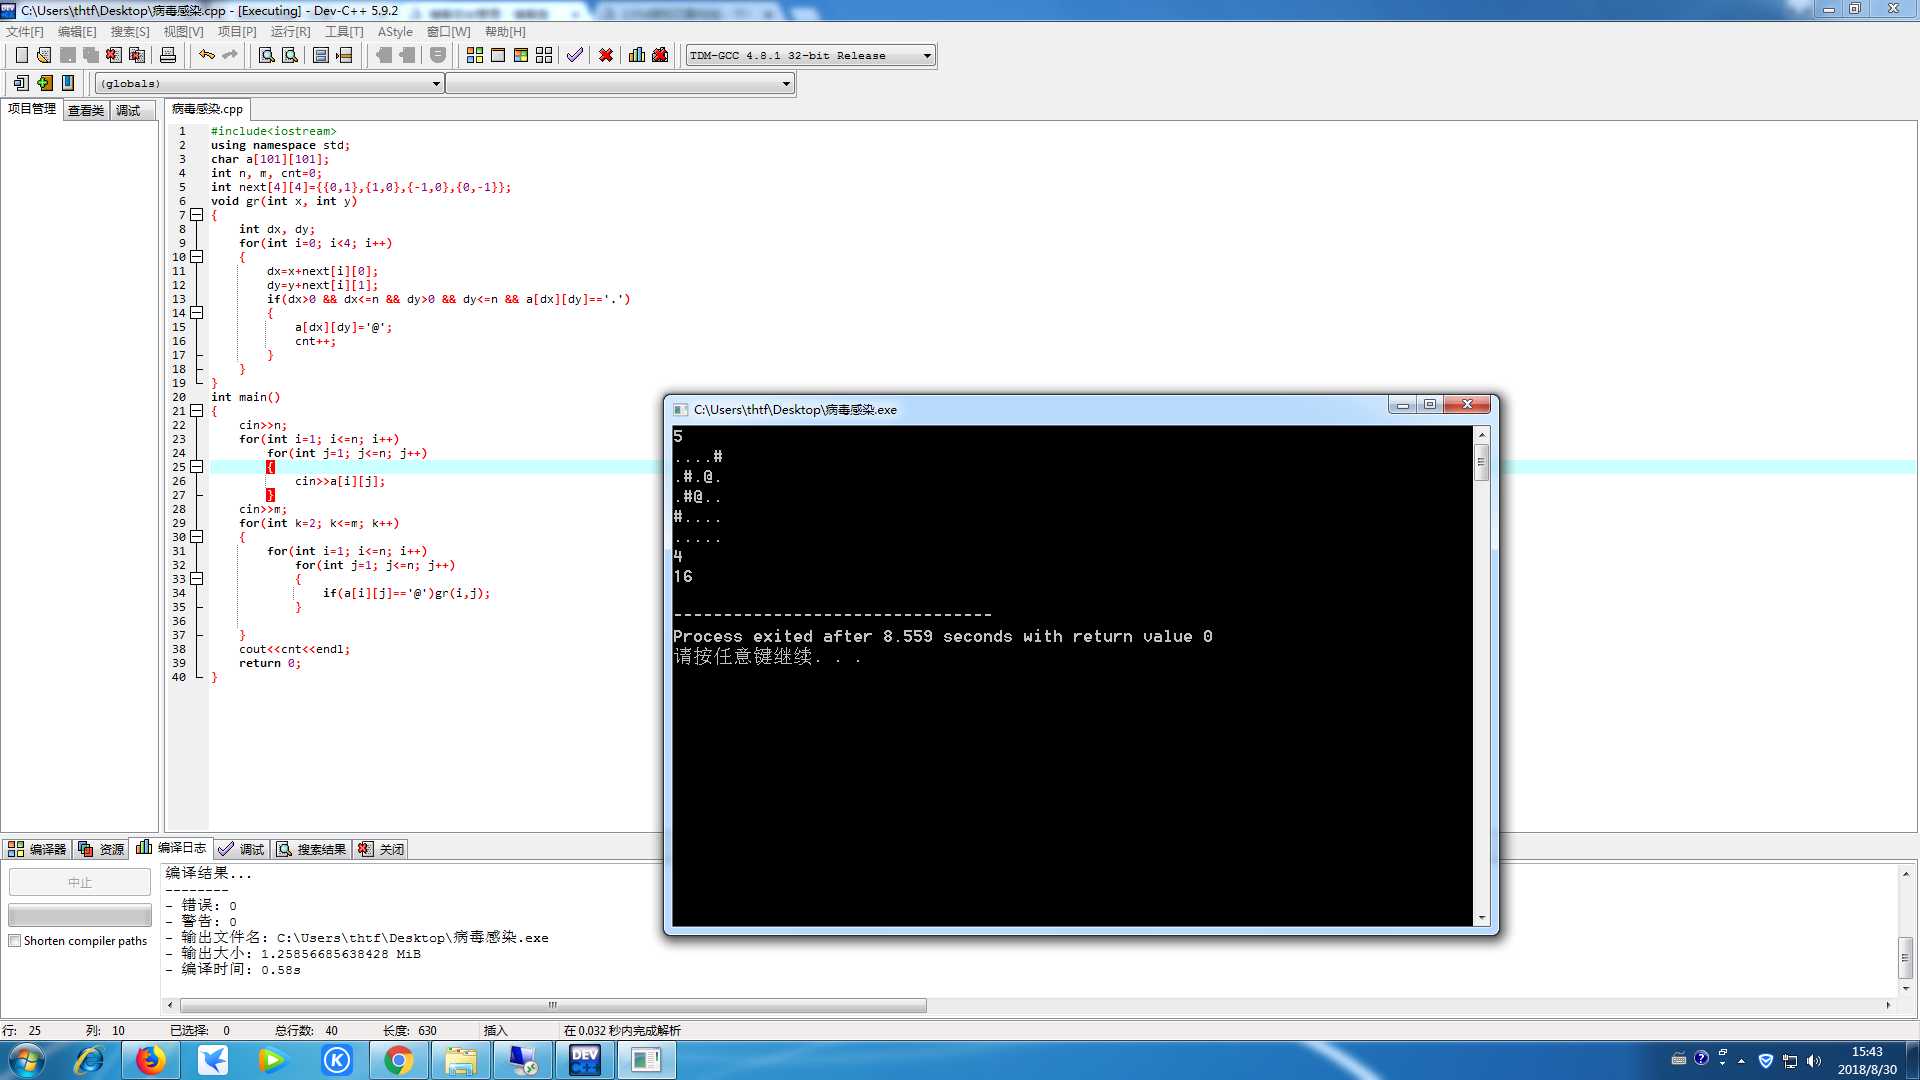
Task: Open the 资源 bottom tab
Action: [x=101, y=849]
